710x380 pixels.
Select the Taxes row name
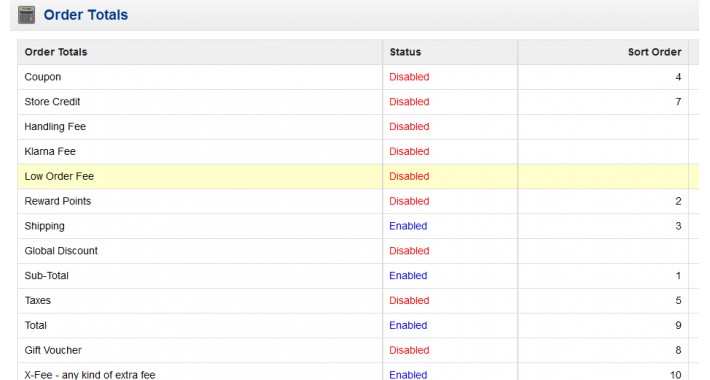pos(38,300)
